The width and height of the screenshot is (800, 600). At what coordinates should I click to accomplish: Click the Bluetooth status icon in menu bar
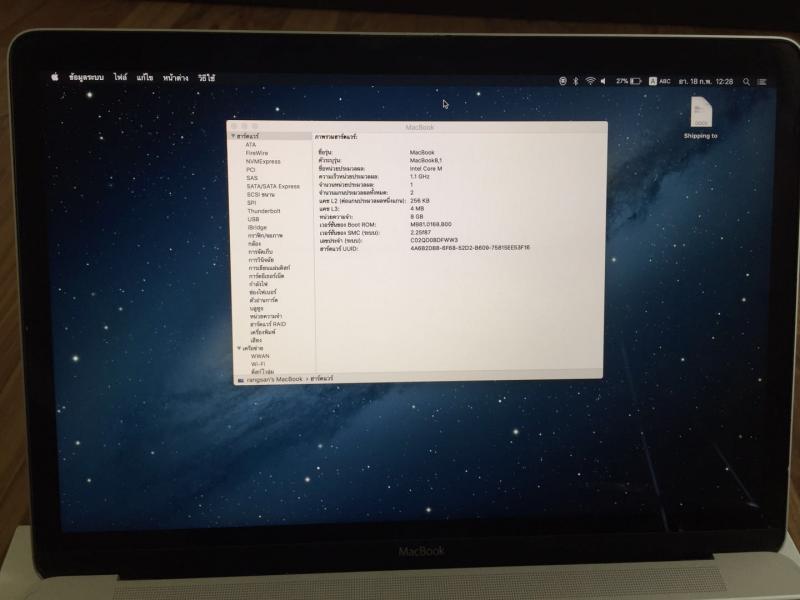[576, 81]
